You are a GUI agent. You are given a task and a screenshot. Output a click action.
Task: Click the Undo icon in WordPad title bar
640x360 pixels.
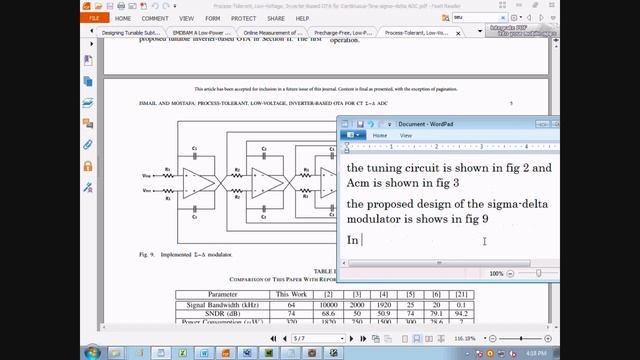pos(371,124)
